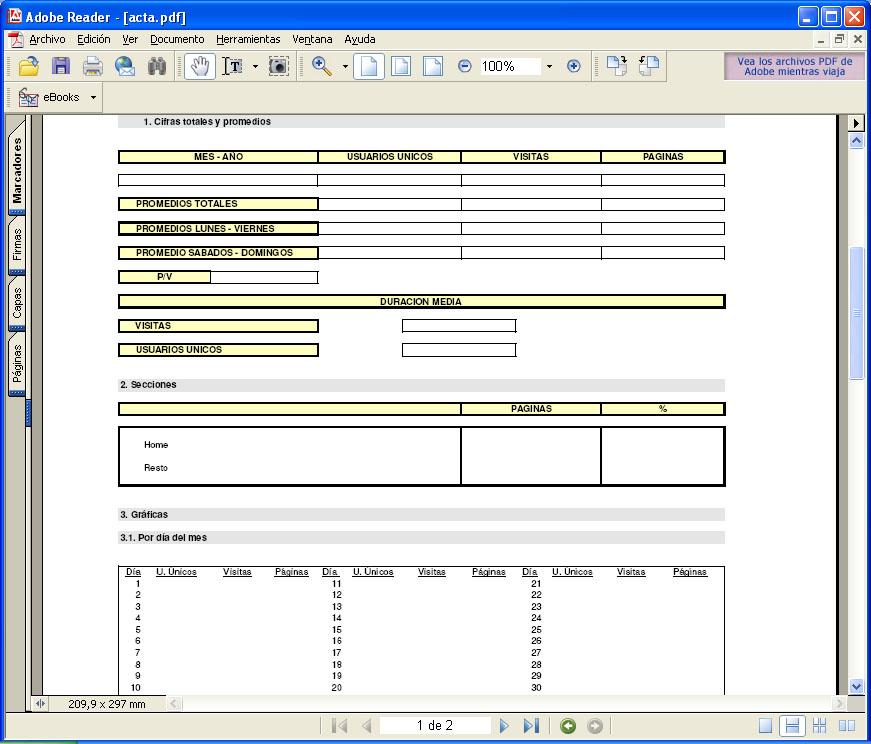Click the binoculars Search icon
The width and height of the screenshot is (871, 744).
[157, 67]
